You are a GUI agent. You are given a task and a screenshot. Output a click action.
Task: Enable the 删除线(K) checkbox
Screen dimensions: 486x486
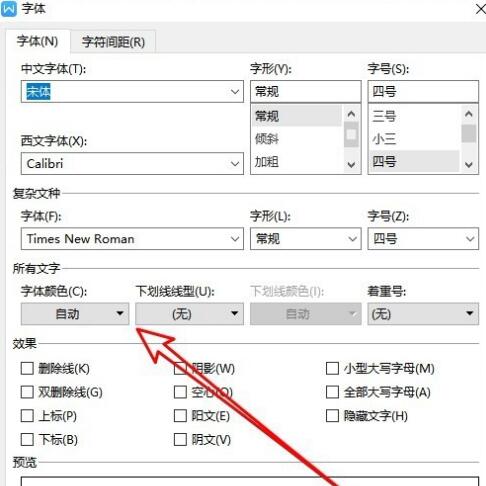point(27,369)
